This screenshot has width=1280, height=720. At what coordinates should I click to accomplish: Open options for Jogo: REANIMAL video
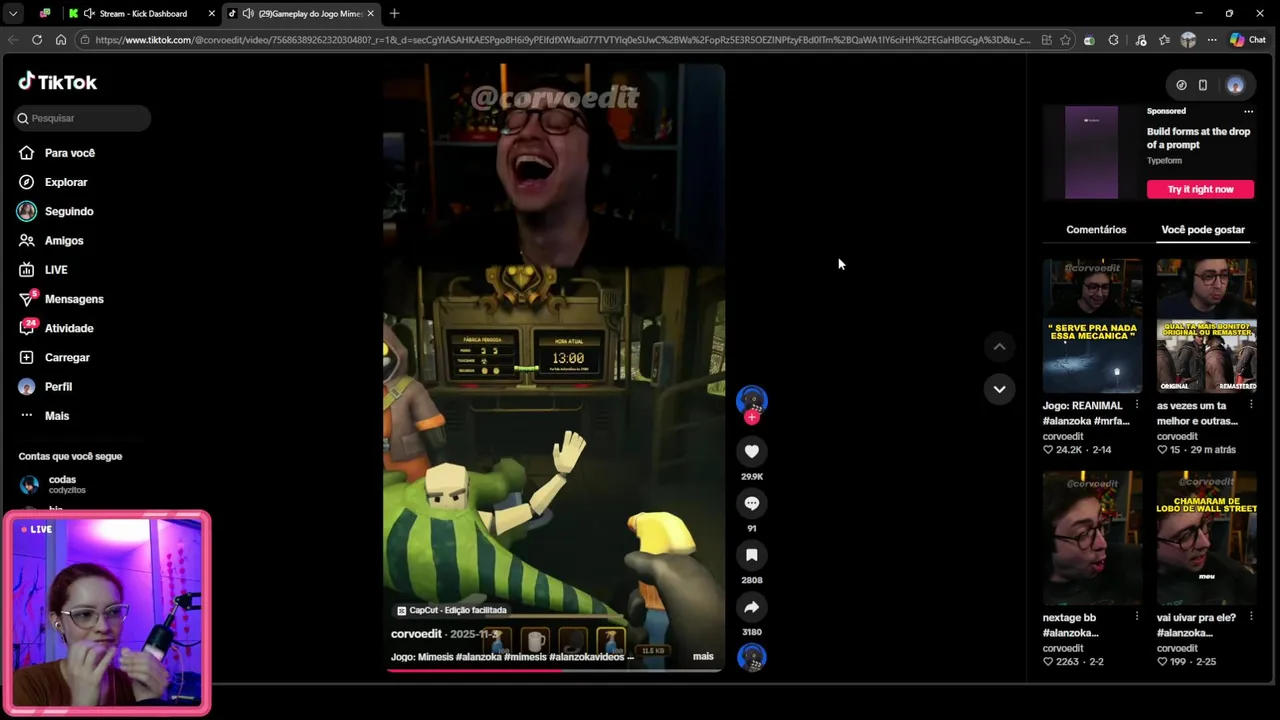[x=1137, y=405]
